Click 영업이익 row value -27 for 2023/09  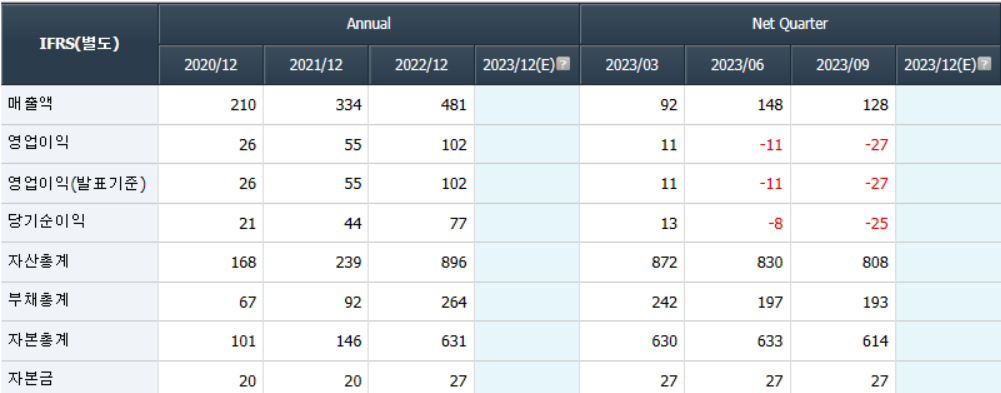click(x=877, y=145)
